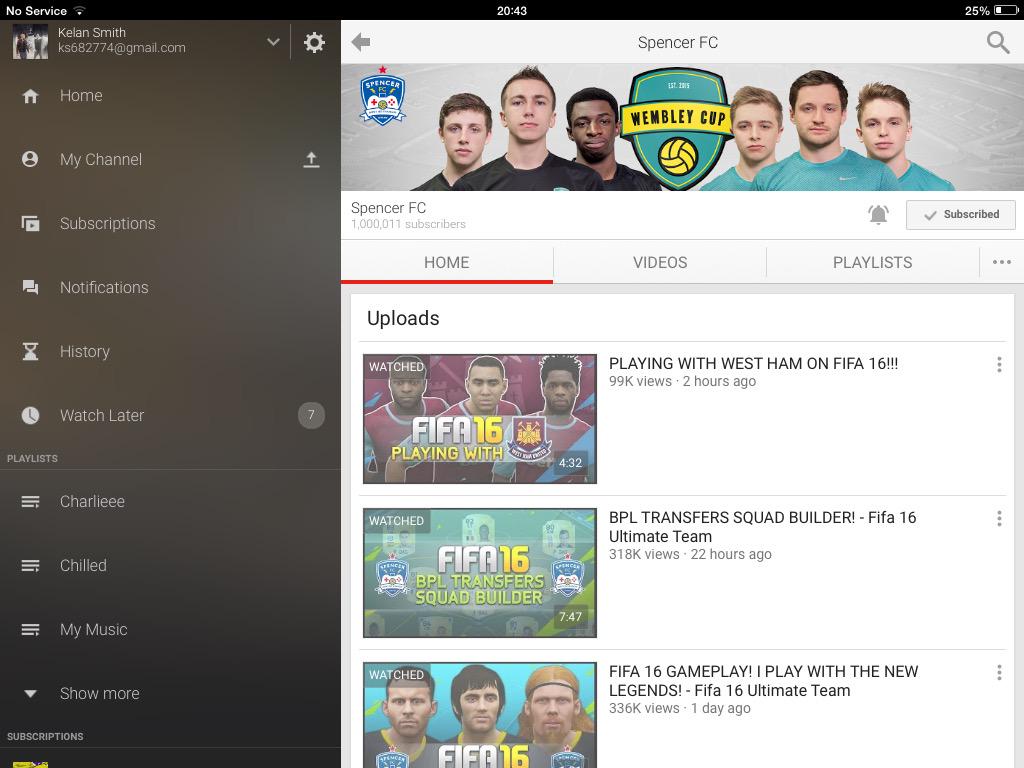This screenshot has width=1024, height=768.
Task: Open the Charlieee playlist icon
Action: click(30, 502)
